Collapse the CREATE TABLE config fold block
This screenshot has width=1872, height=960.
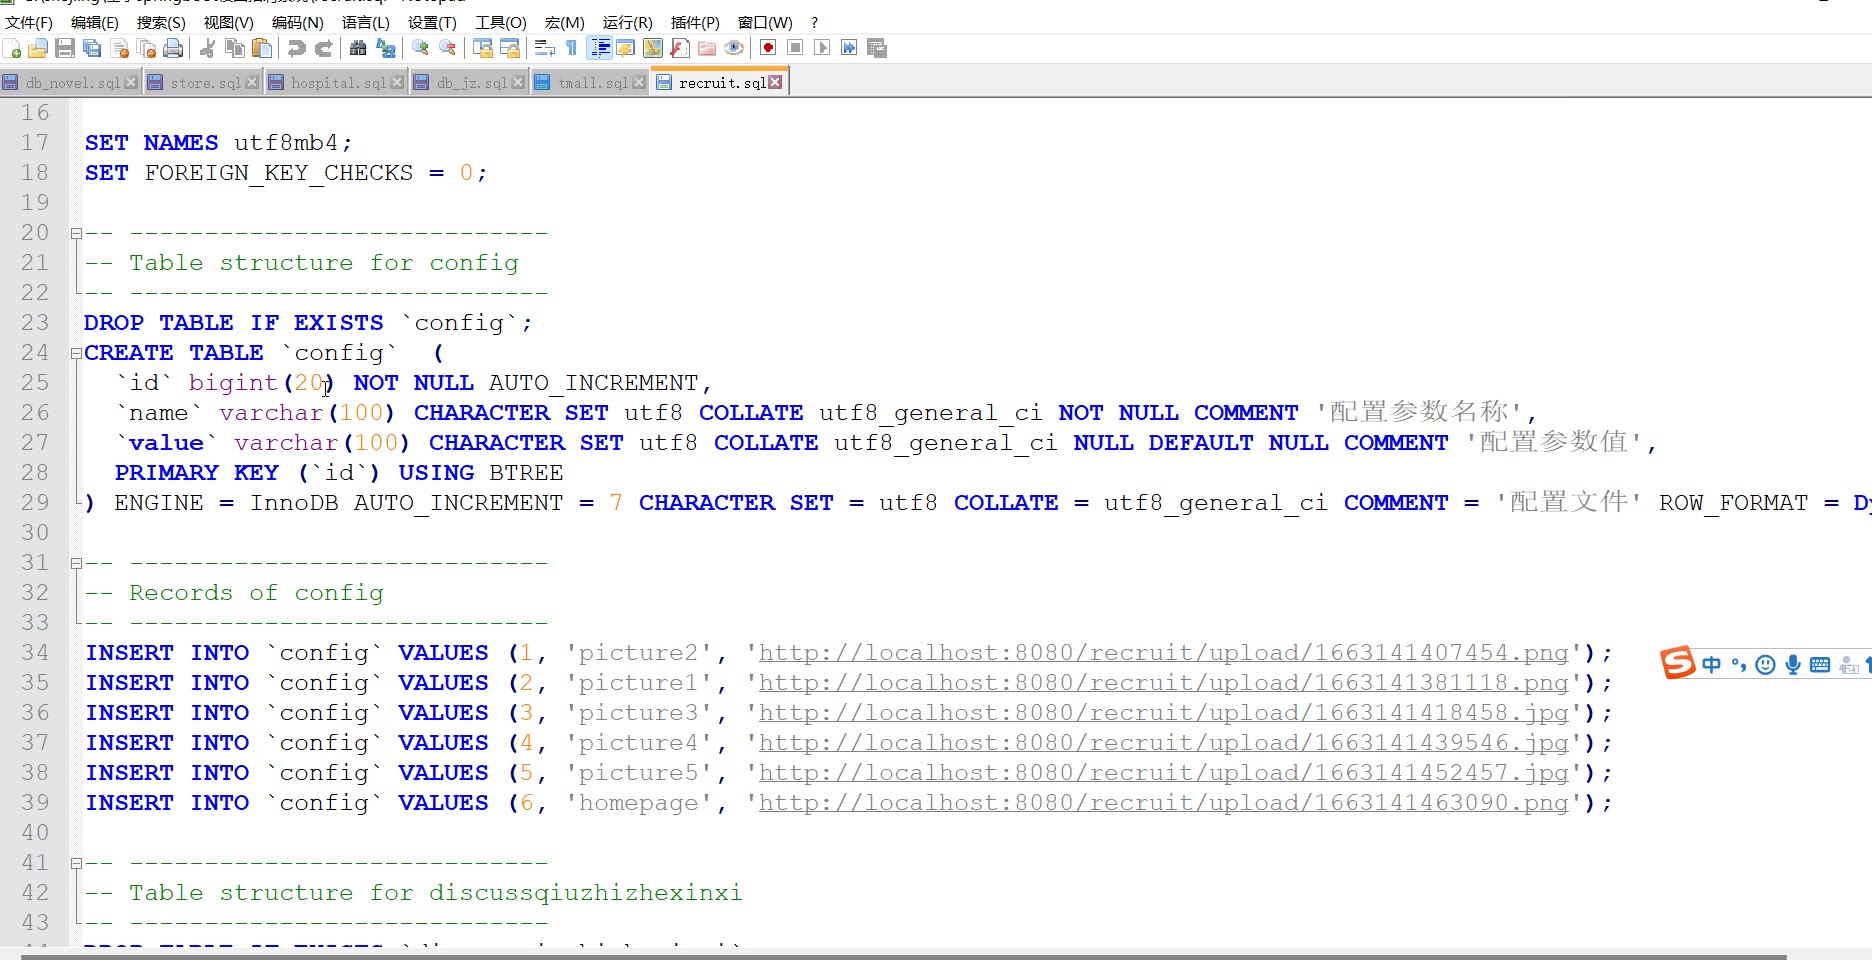[76, 353]
